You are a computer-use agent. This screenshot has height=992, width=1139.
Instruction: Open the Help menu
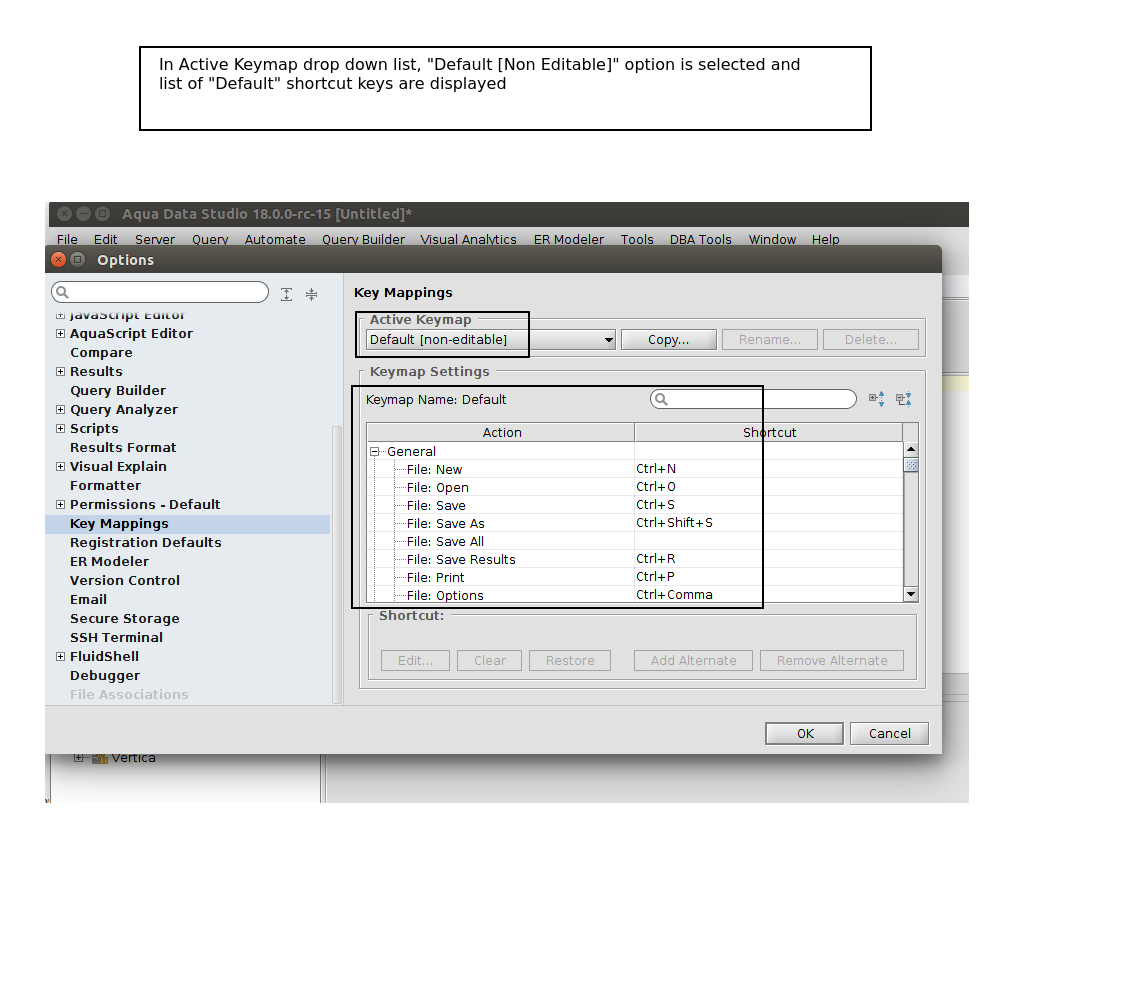[825, 239]
